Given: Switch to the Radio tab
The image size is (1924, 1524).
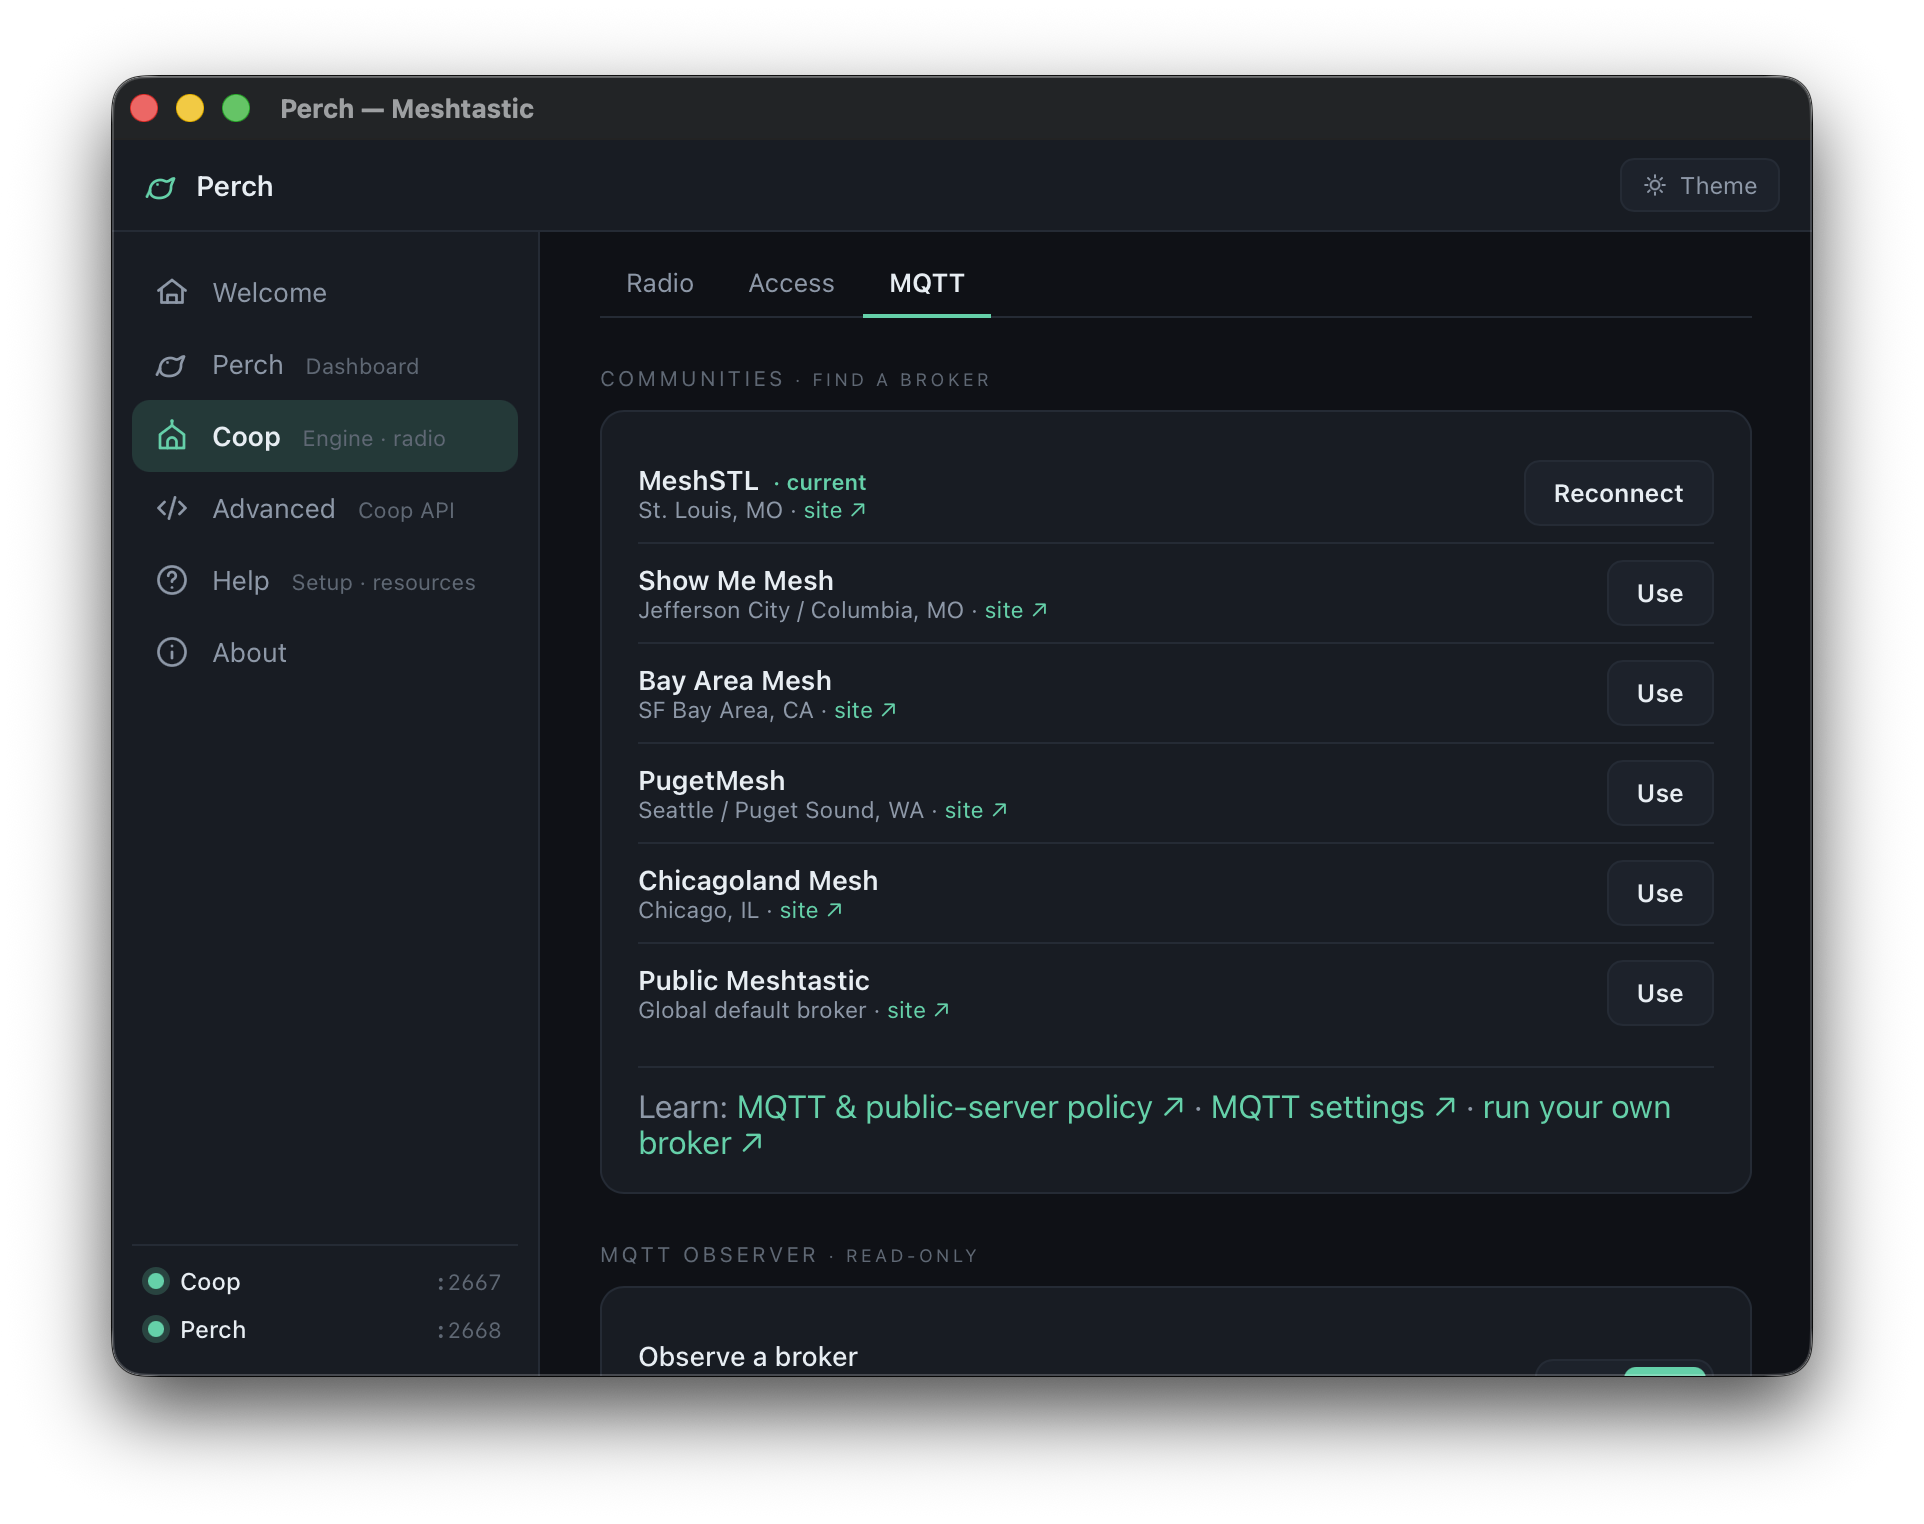Looking at the screenshot, I should pyautogui.click(x=660, y=283).
